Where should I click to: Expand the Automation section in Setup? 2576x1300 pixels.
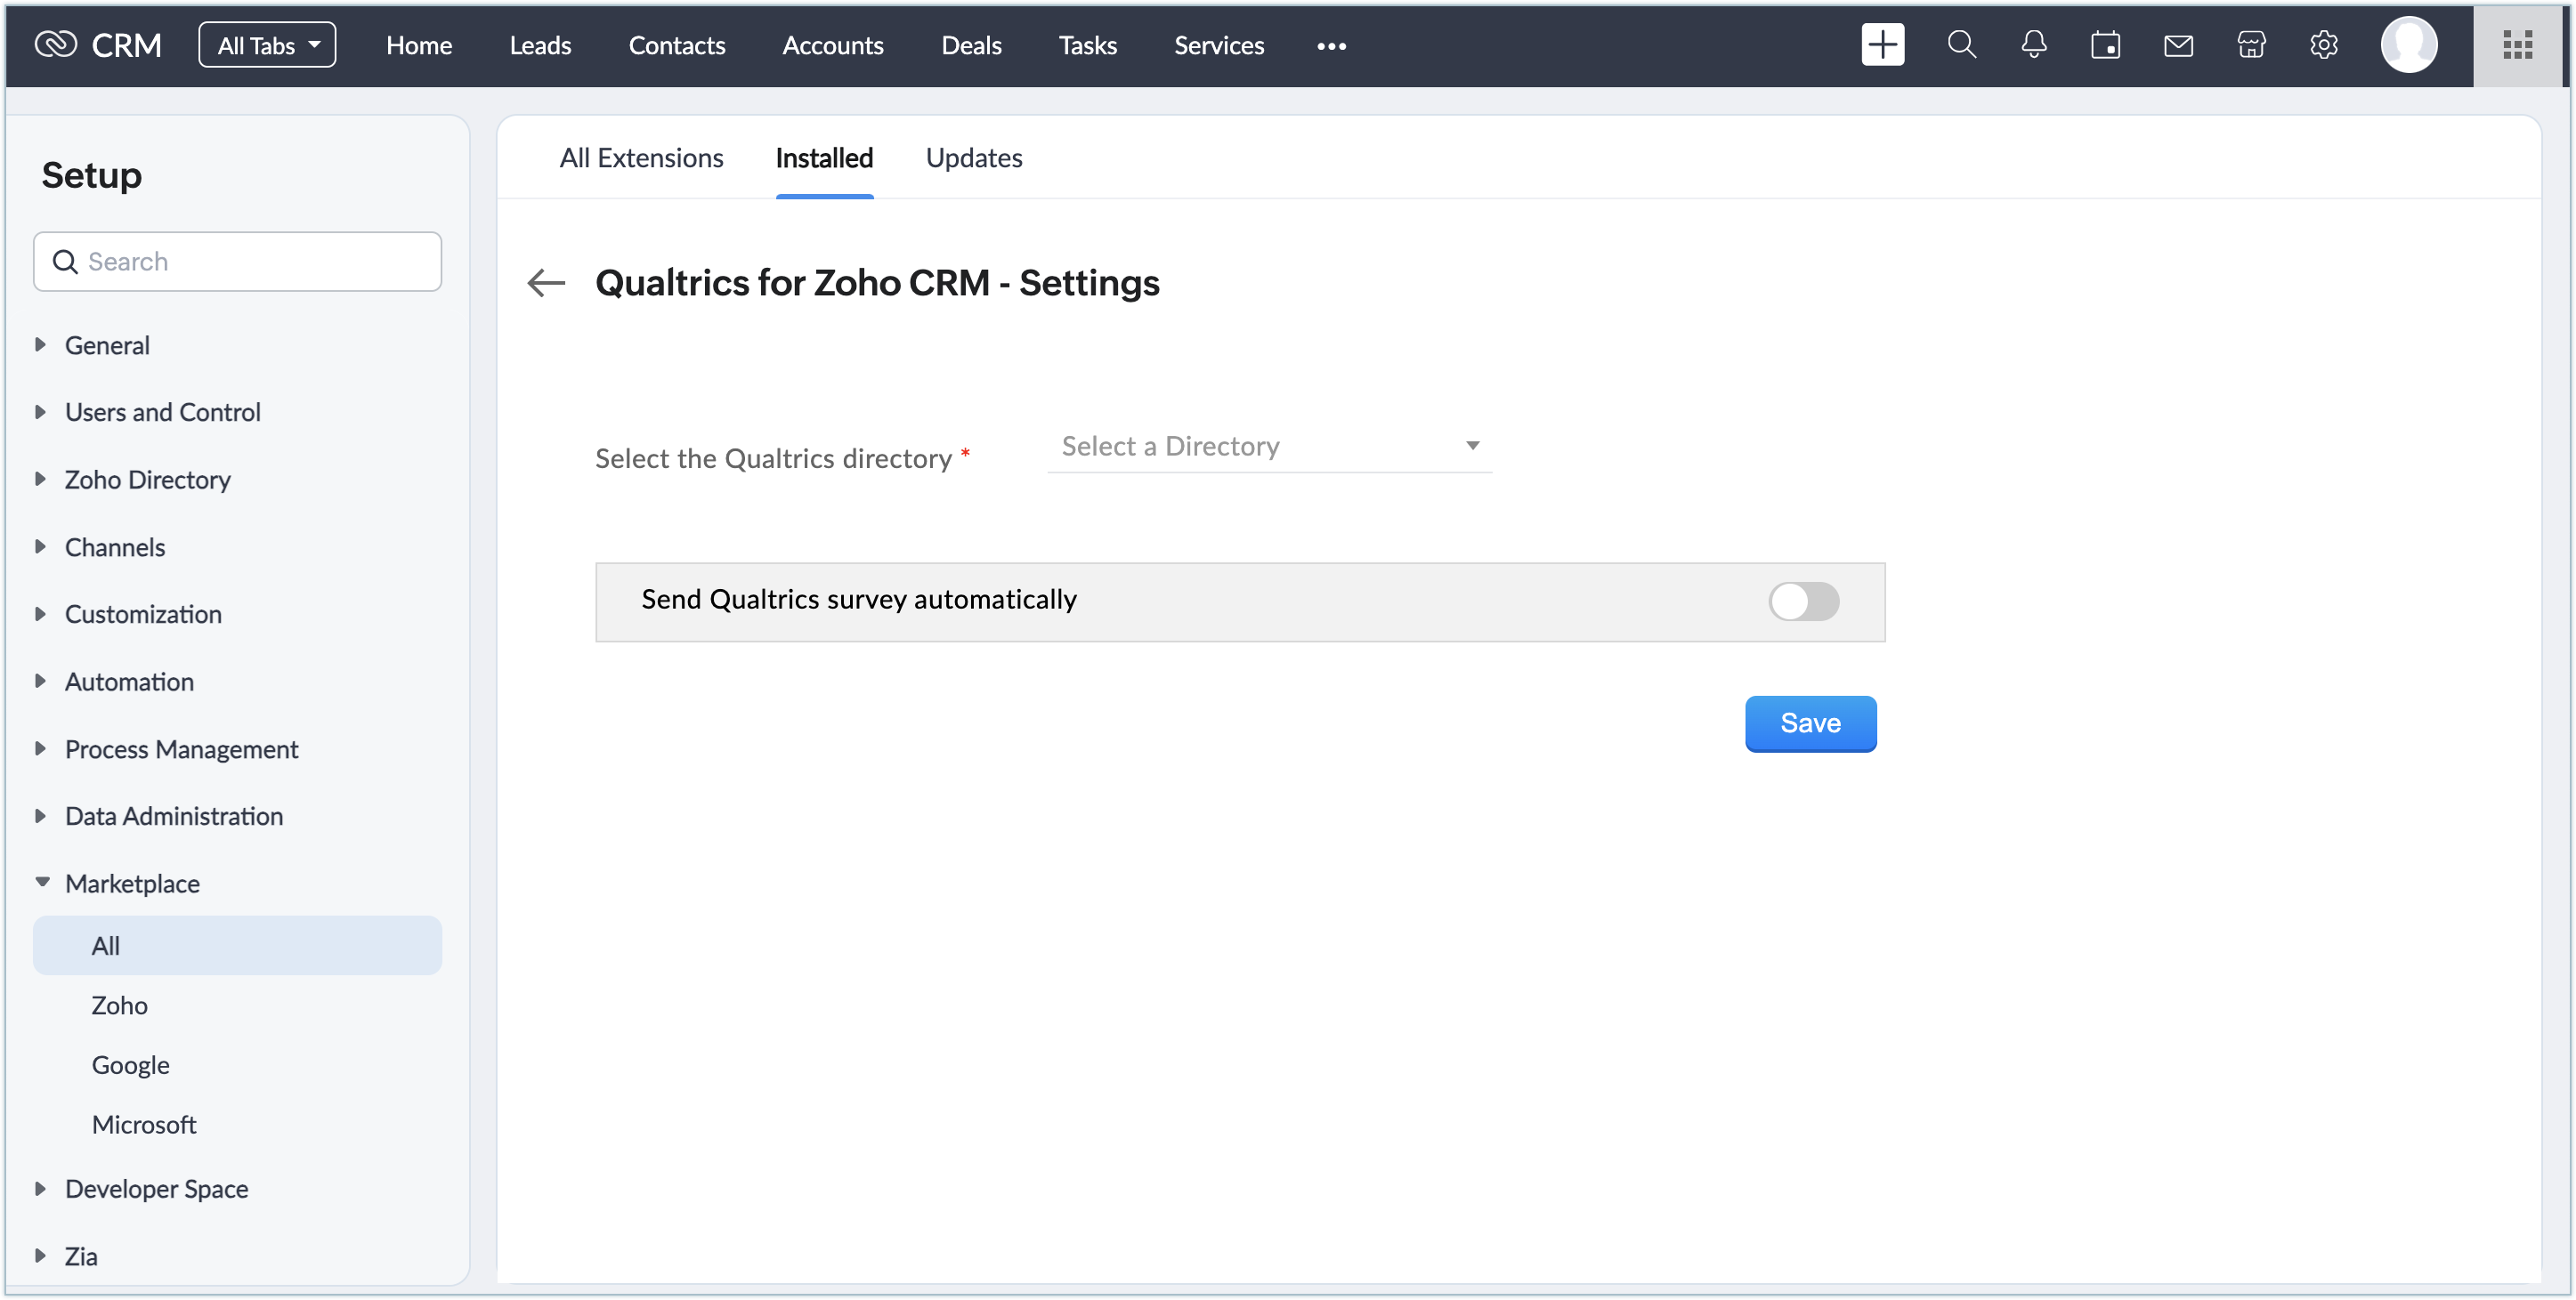coord(129,682)
